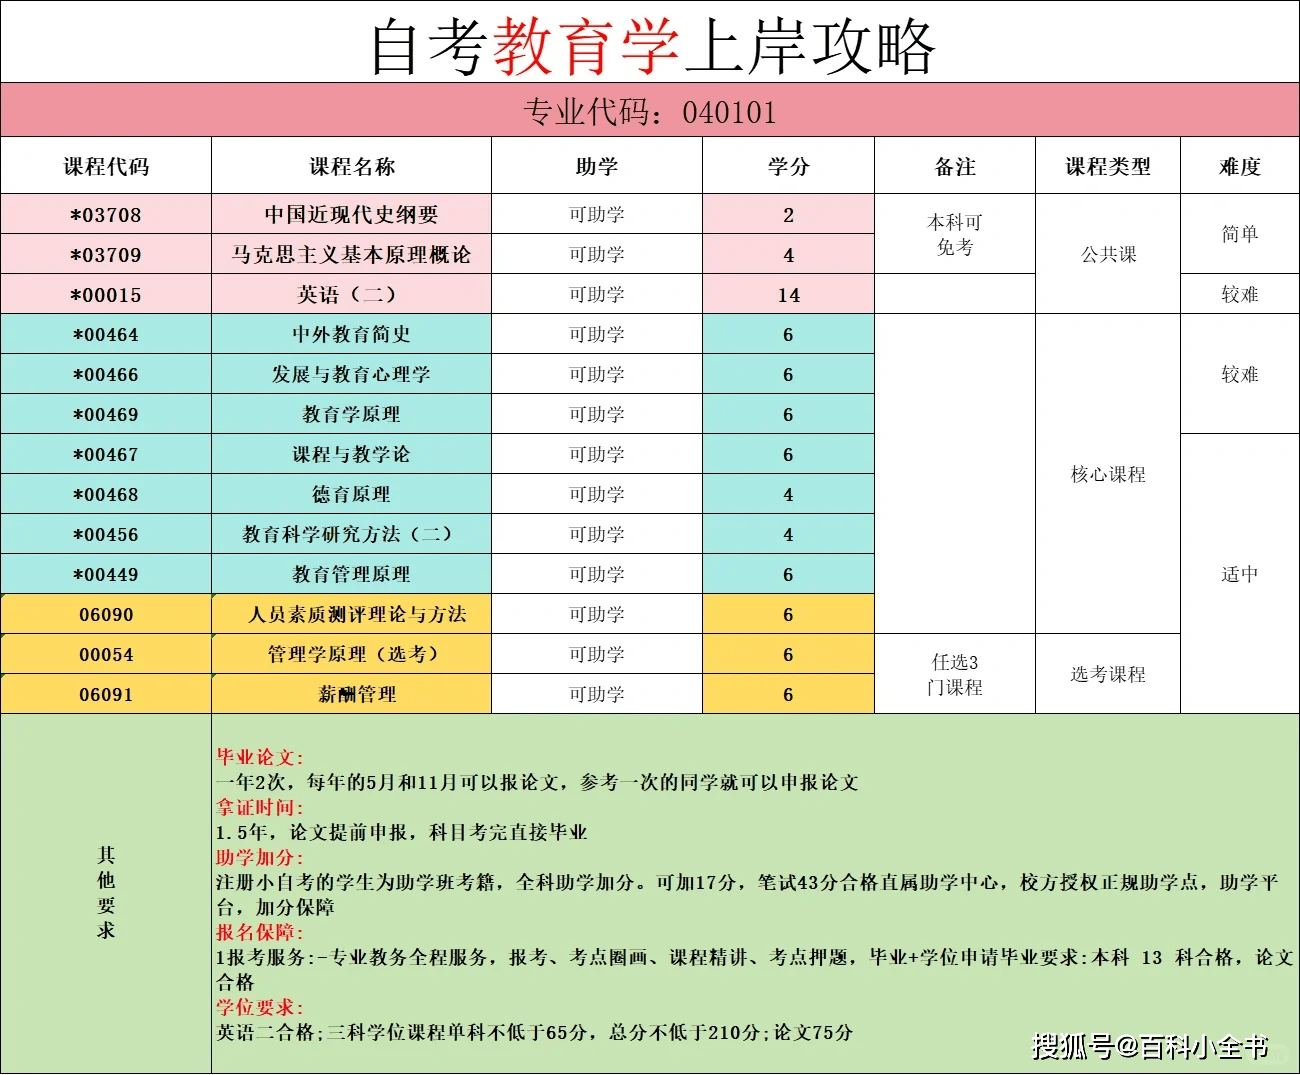Click the 薪酬管理 cell
This screenshot has width=1300, height=1075.
click(352, 694)
